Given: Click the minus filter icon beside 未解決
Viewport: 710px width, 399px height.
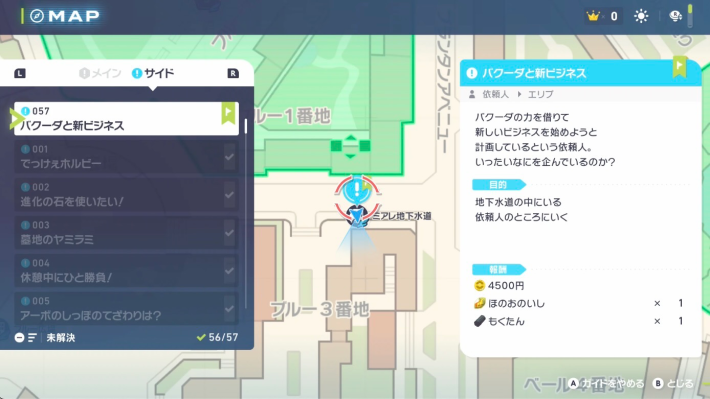Looking at the screenshot, I should [x=19, y=338].
